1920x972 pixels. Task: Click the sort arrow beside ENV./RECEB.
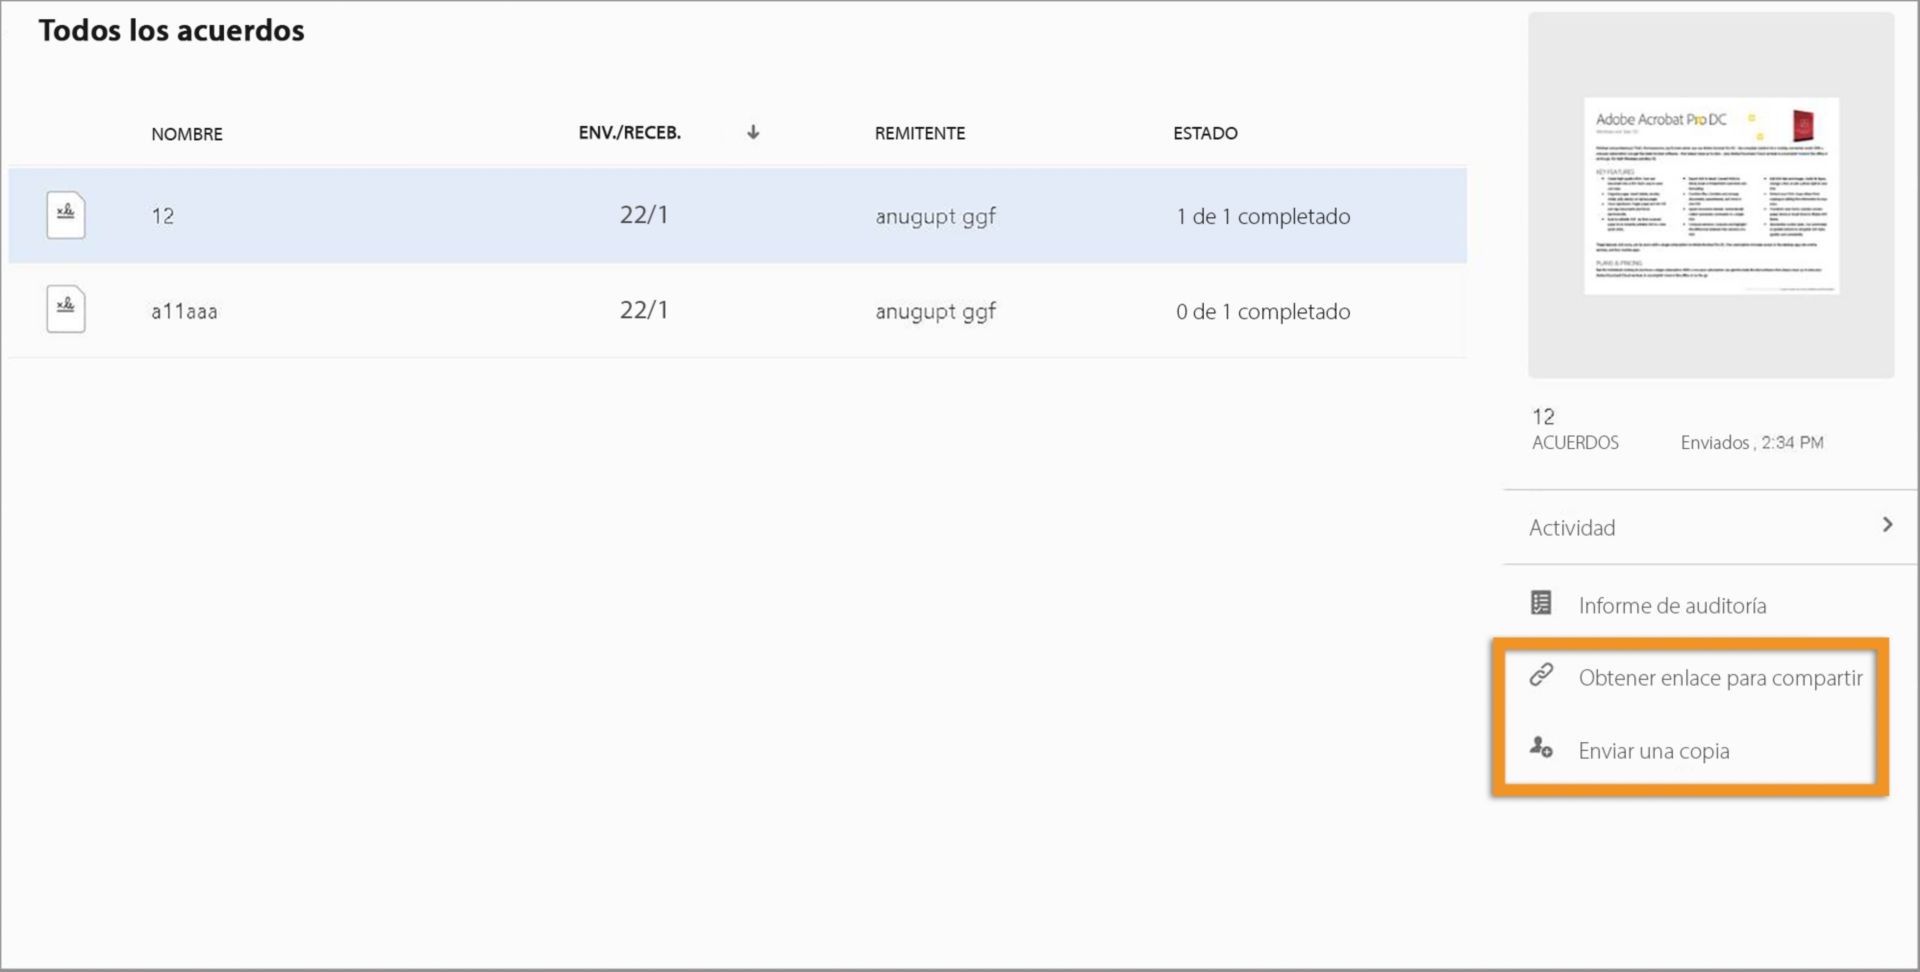tap(753, 132)
